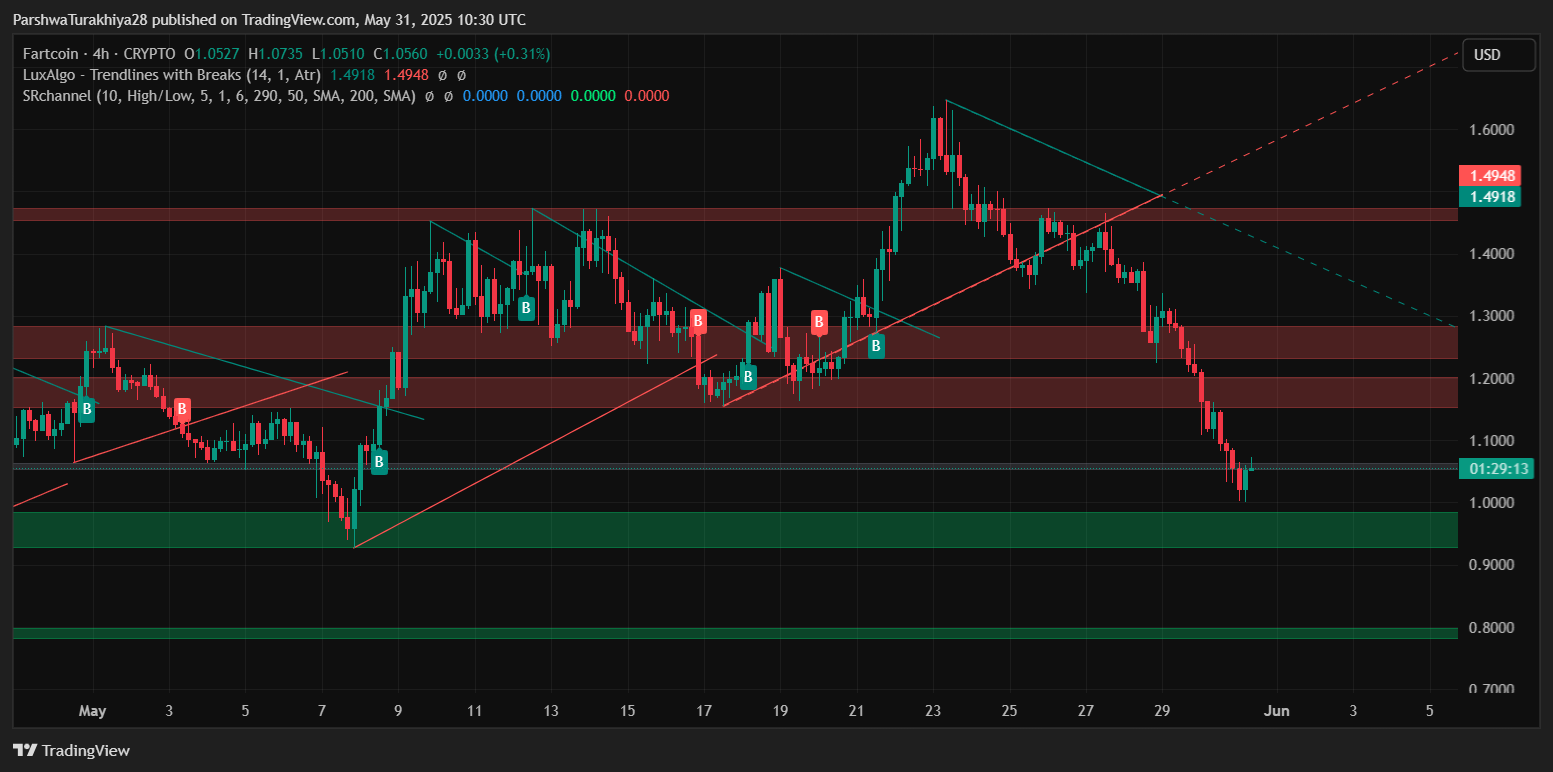The width and height of the screenshot is (1553, 772).
Task: Click the green 1.4918 price label
Action: pos(1489,197)
